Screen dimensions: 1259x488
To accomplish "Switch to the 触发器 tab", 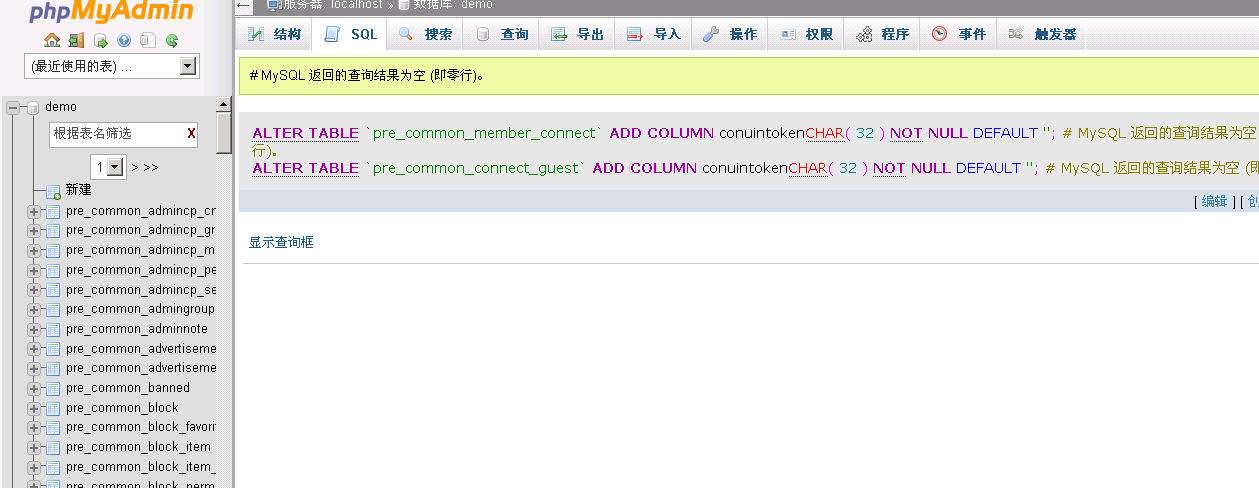I will (1042, 34).
